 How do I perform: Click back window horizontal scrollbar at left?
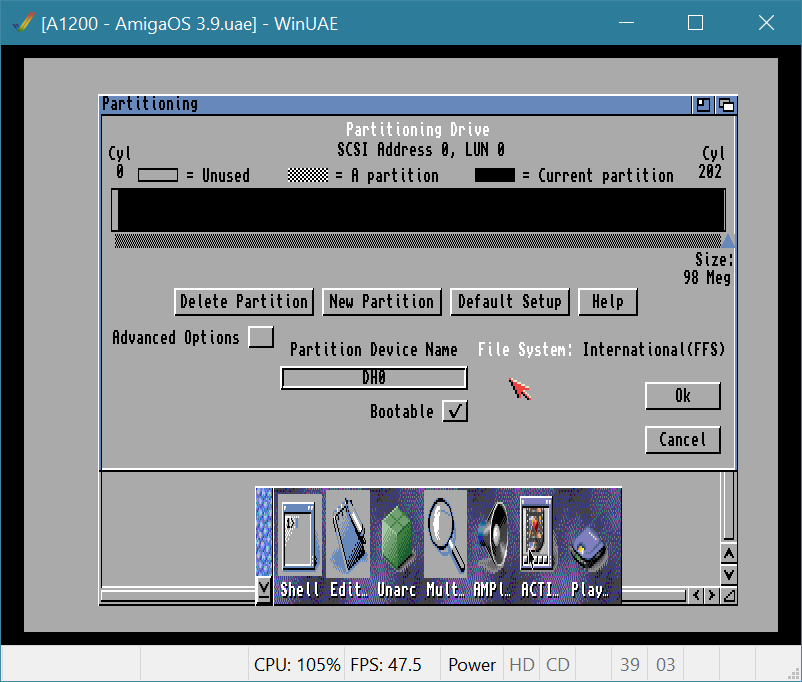tap(177, 595)
